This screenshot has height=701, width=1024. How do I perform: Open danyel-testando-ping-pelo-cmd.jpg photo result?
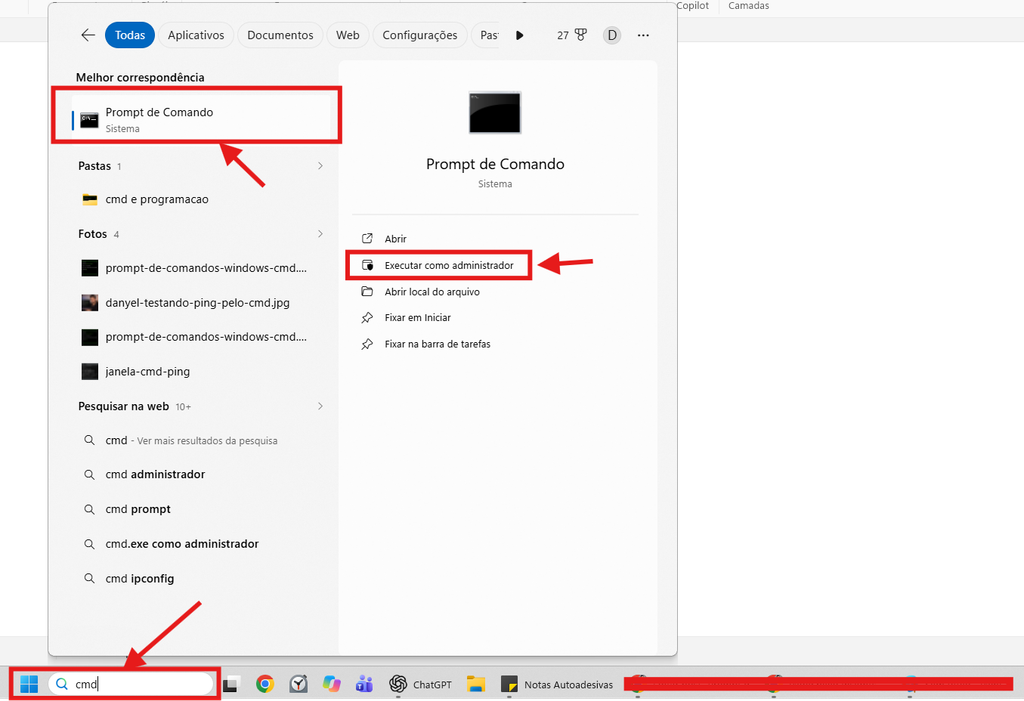point(202,302)
